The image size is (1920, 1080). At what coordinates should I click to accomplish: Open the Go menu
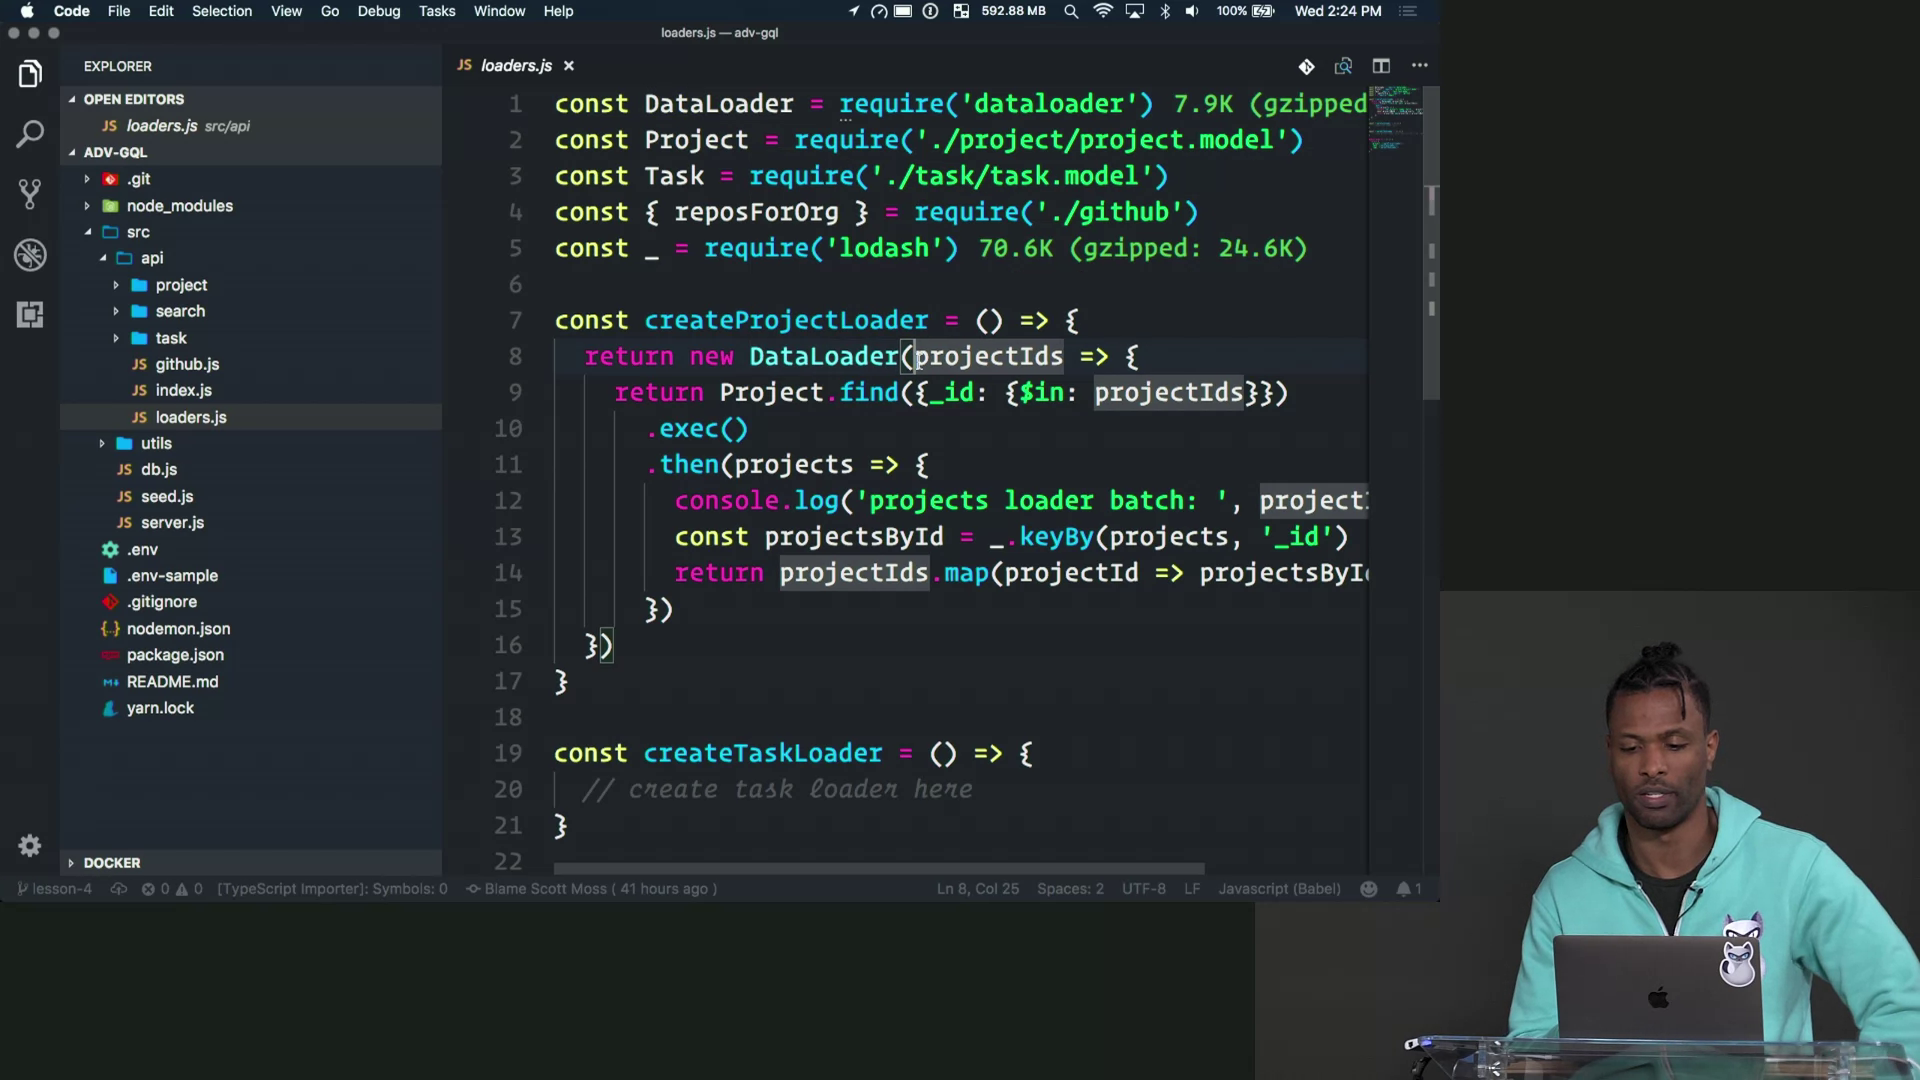click(330, 11)
